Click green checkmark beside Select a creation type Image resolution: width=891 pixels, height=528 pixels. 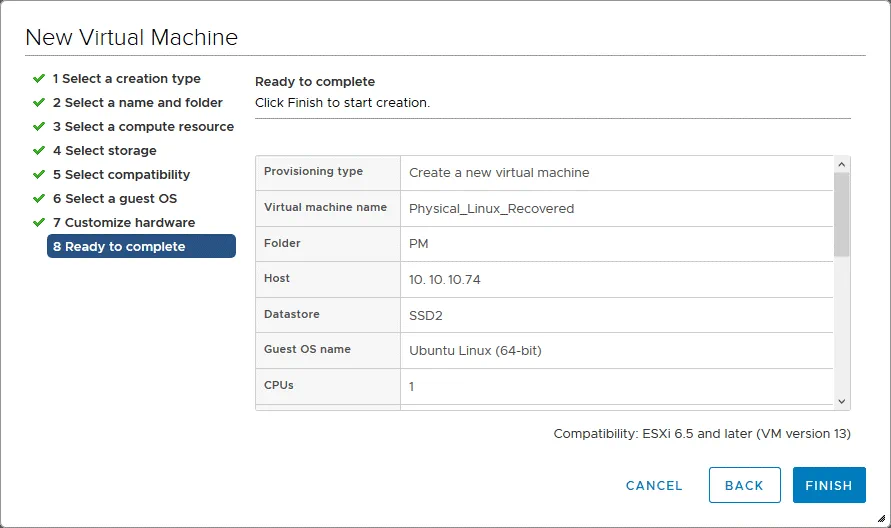[x=39, y=78]
